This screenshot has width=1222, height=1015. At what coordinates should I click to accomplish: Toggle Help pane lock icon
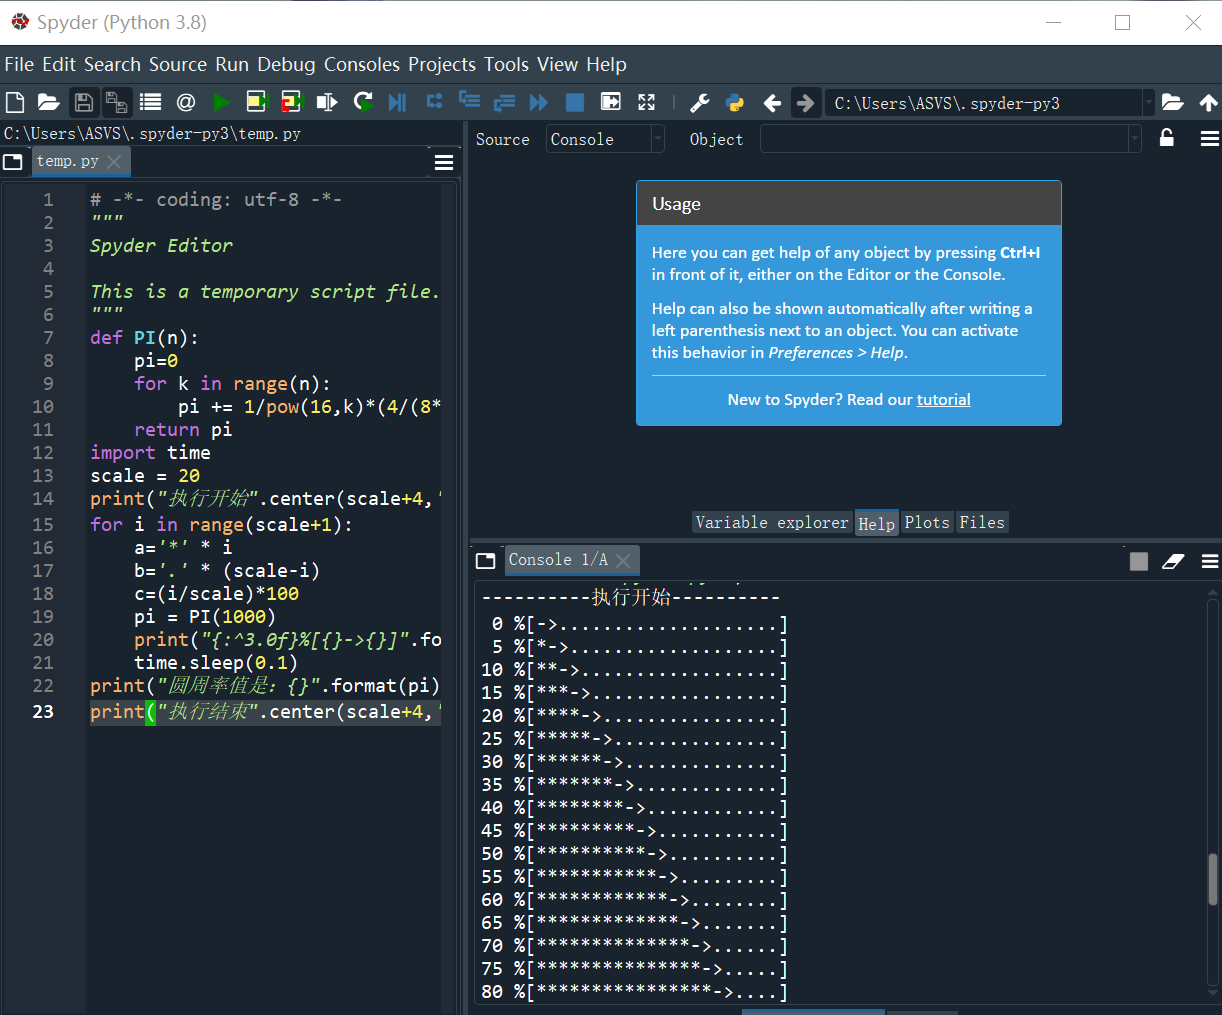1166,138
